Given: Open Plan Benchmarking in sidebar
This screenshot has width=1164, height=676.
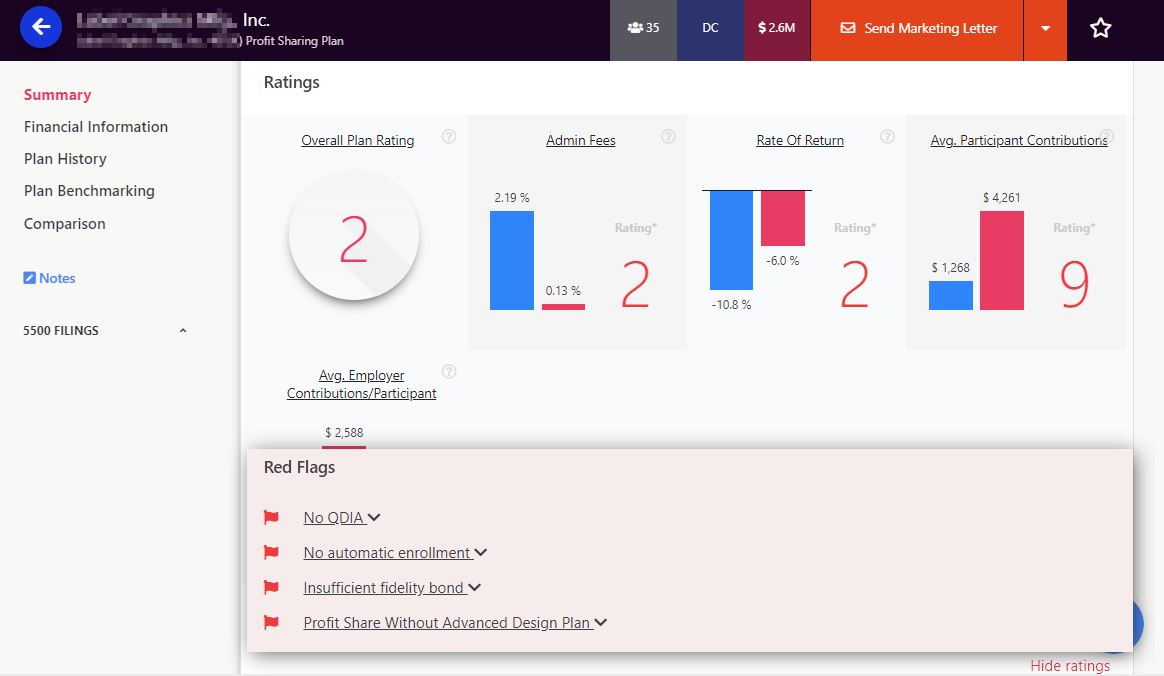Looking at the screenshot, I should [x=89, y=191].
